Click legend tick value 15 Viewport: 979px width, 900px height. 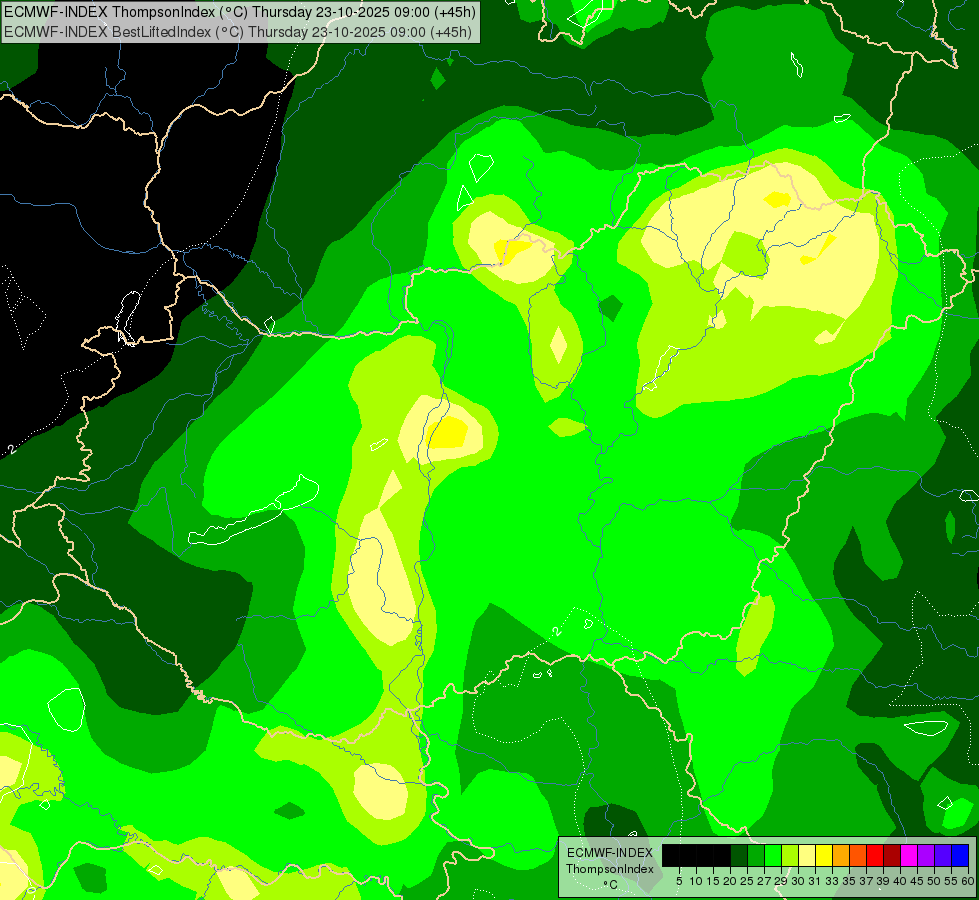(x=714, y=881)
